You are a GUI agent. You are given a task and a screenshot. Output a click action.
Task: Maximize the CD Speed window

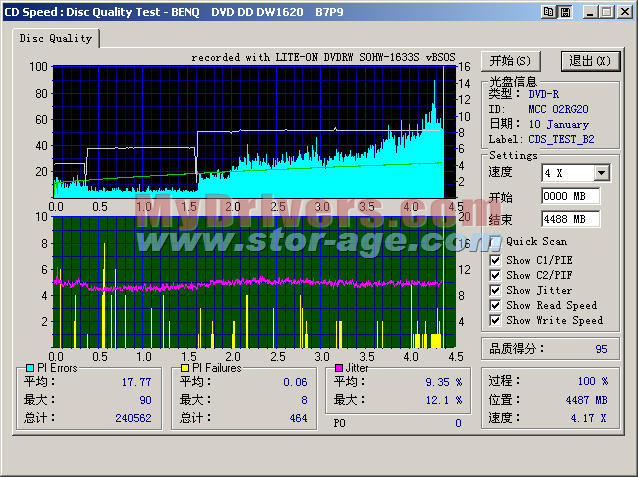coord(607,11)
